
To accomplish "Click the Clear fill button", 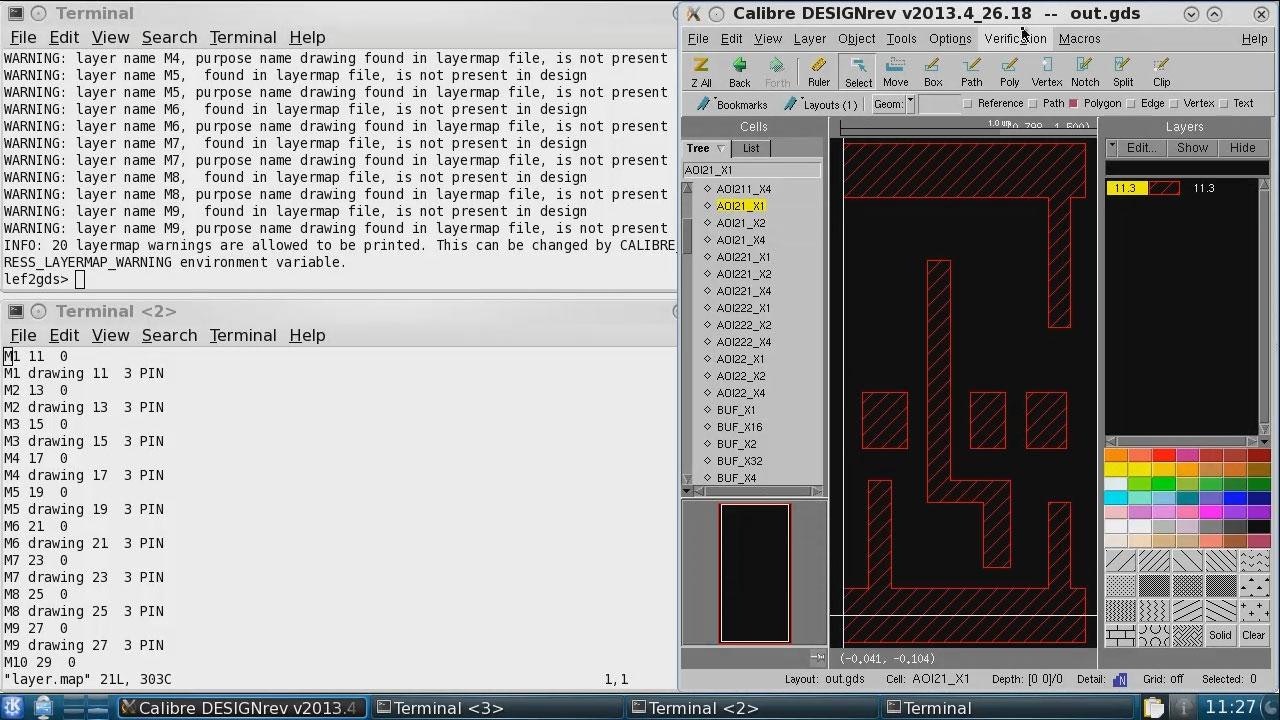I will (1254, 635).
